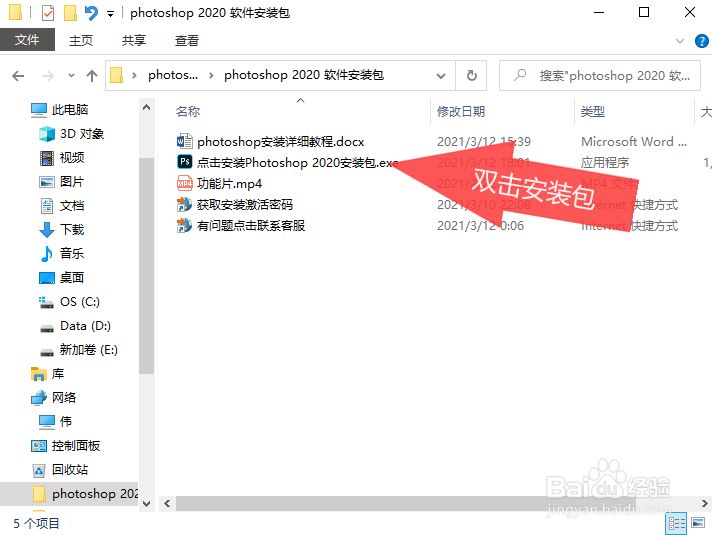Click the modified date 2021/3/12 15:39 cell

pos(484,142)
